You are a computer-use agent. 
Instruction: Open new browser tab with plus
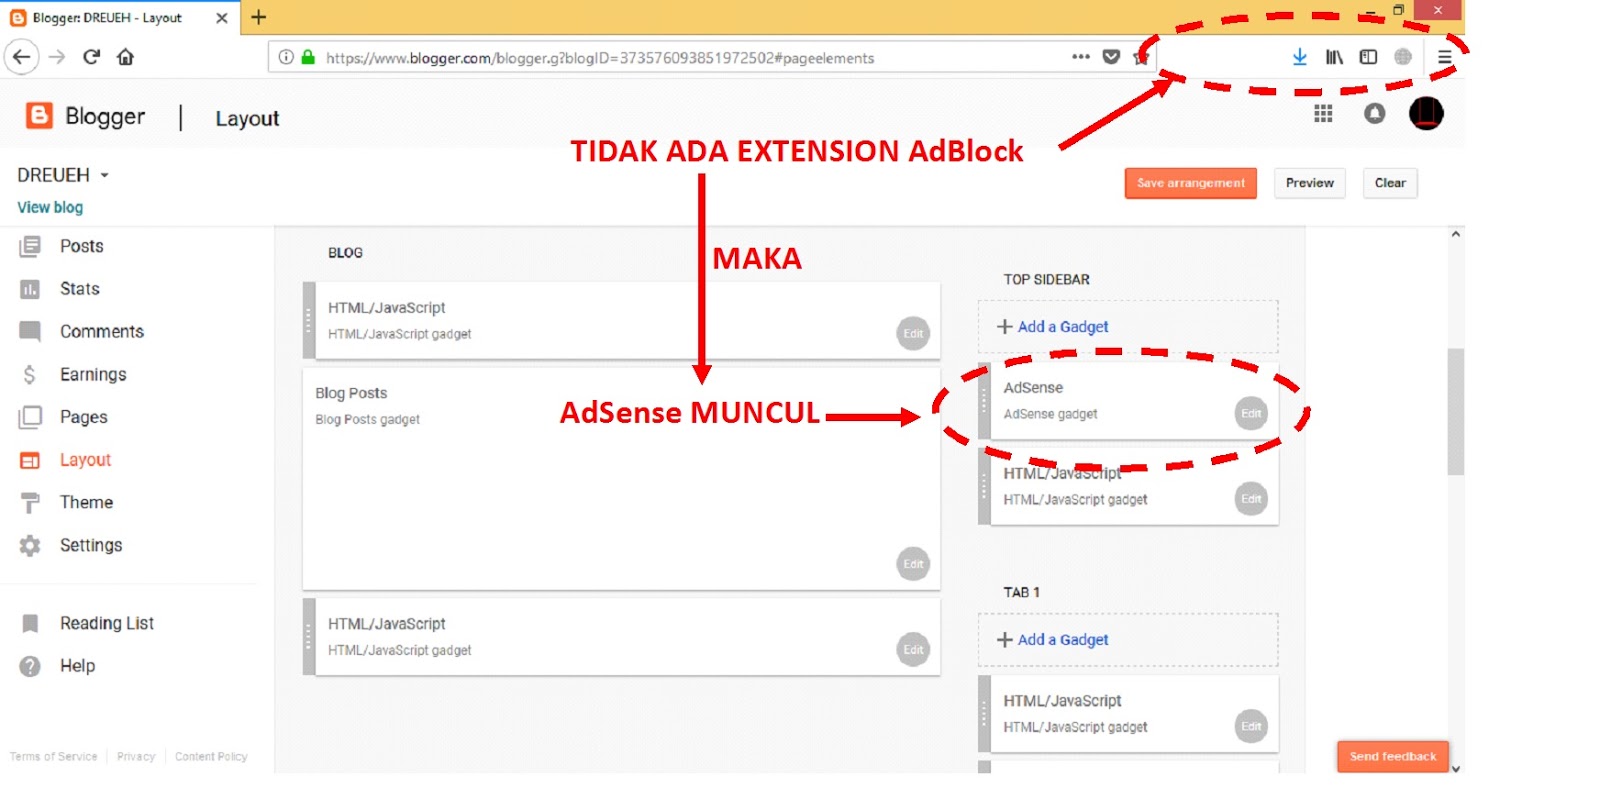tap(258, 17)
